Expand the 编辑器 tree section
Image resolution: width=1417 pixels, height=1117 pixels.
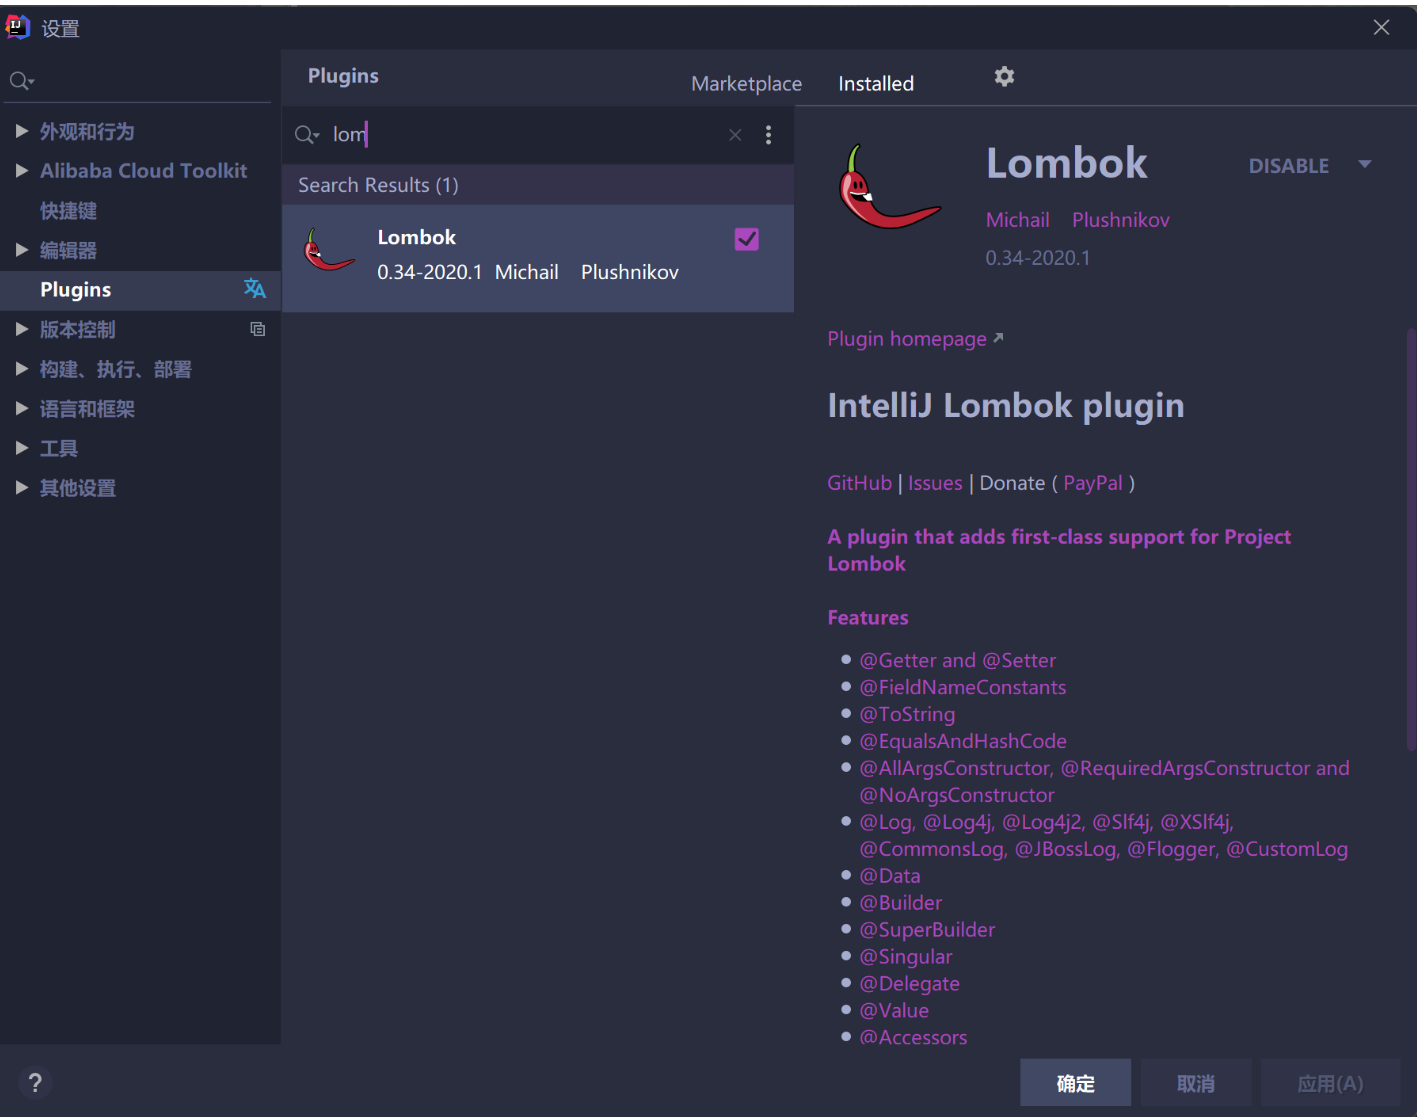tap(22, 250)
